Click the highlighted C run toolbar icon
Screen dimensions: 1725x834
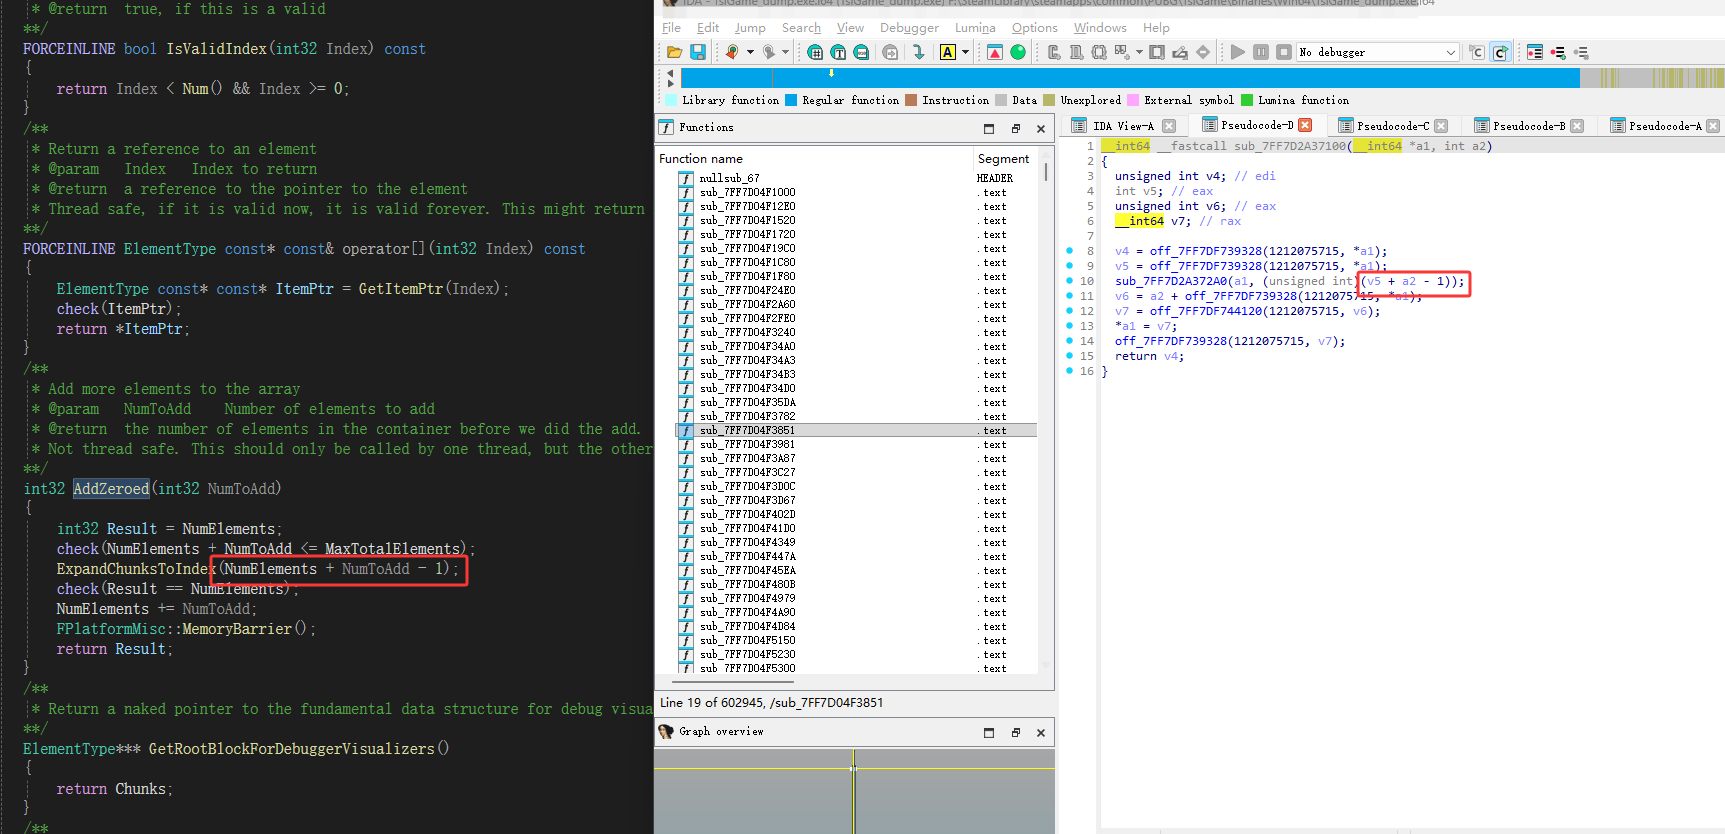point(1500,52)
